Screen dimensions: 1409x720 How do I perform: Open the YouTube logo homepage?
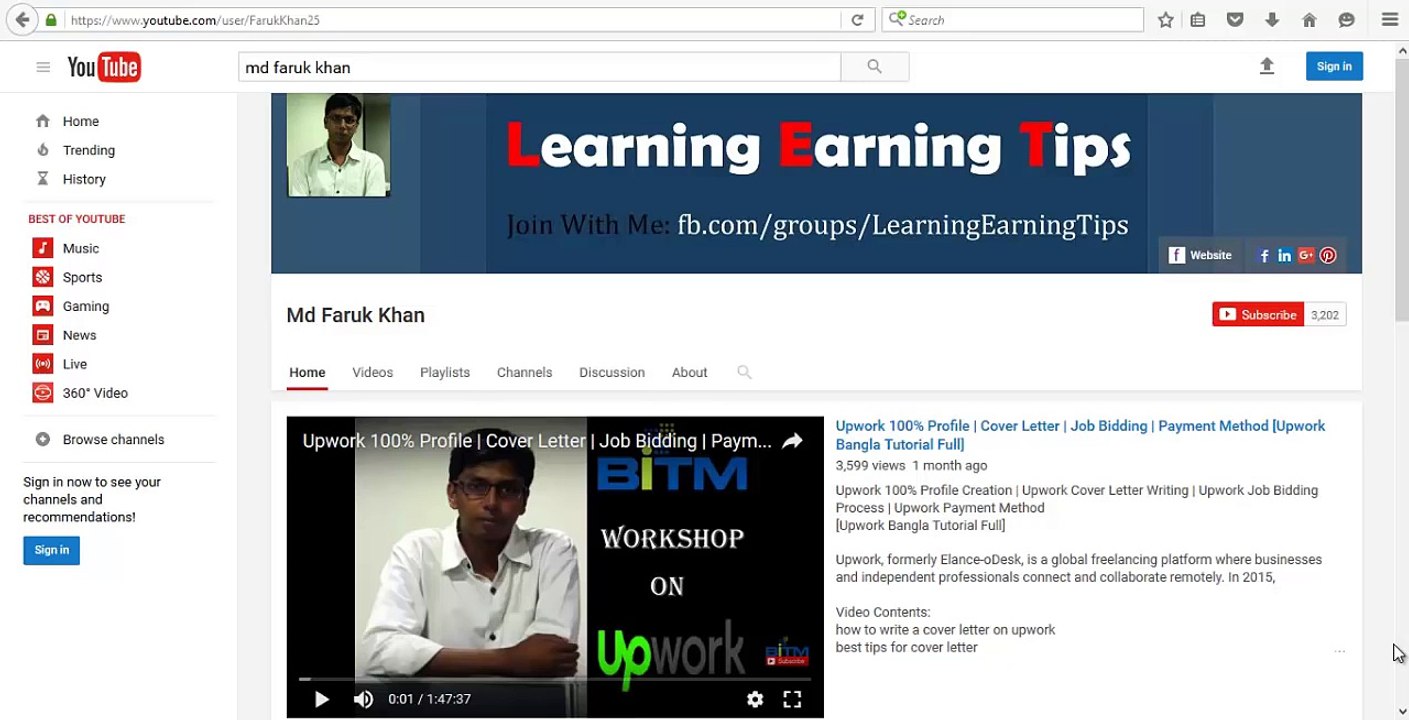click(x=104, y=67)
